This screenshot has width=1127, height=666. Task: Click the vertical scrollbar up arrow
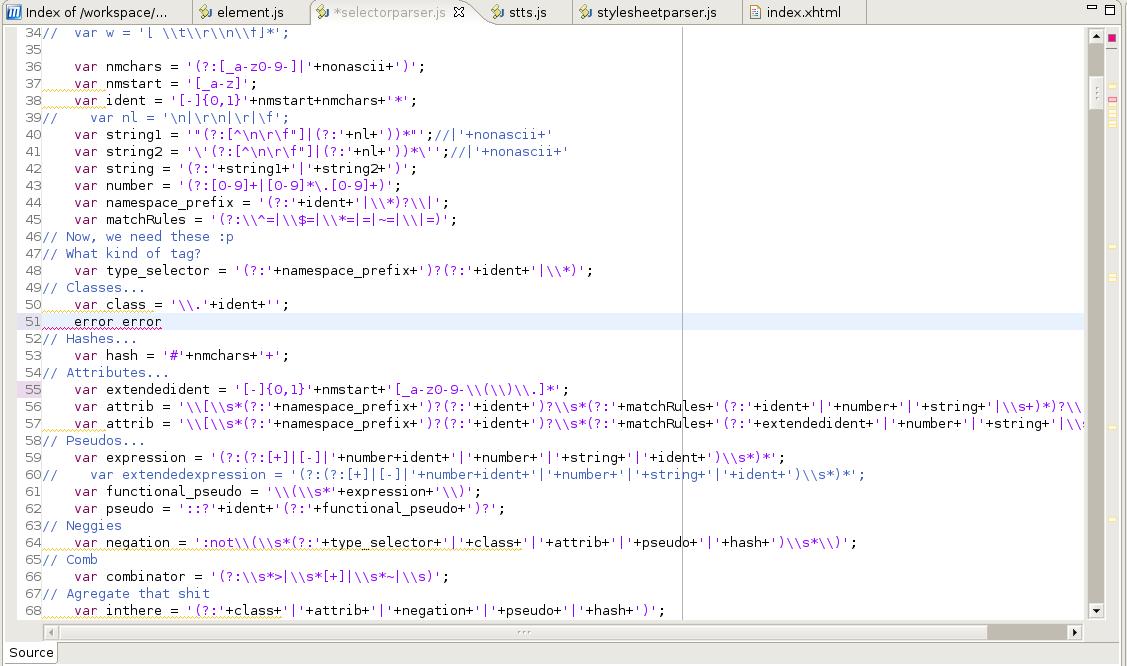coord(1096,36)
